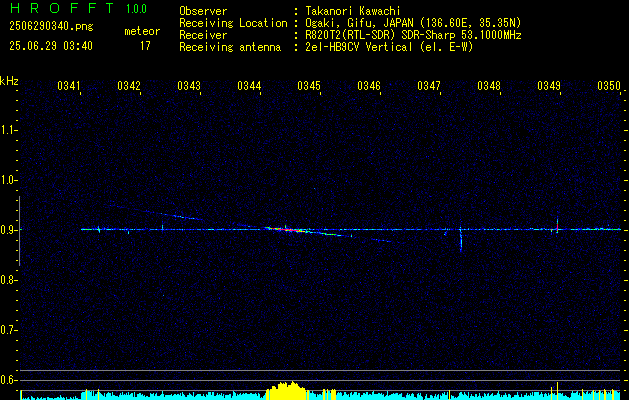Click the 0.6 kHz axis label

8,380
